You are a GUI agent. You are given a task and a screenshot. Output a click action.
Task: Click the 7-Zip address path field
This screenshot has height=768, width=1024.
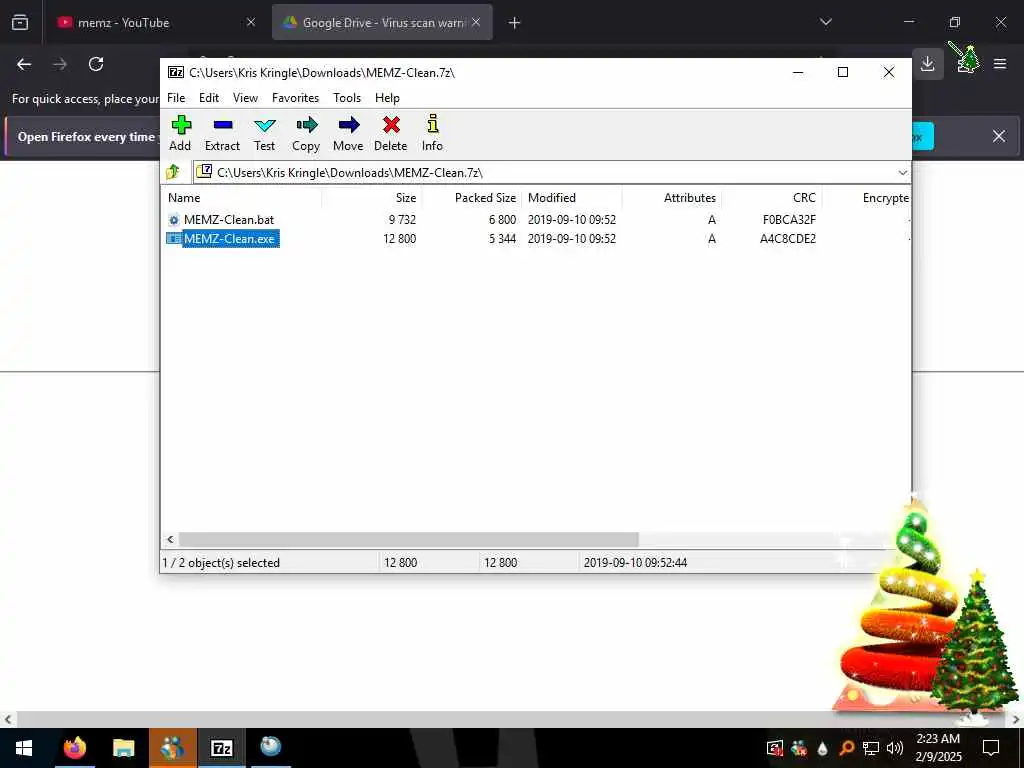pos(552,172)
